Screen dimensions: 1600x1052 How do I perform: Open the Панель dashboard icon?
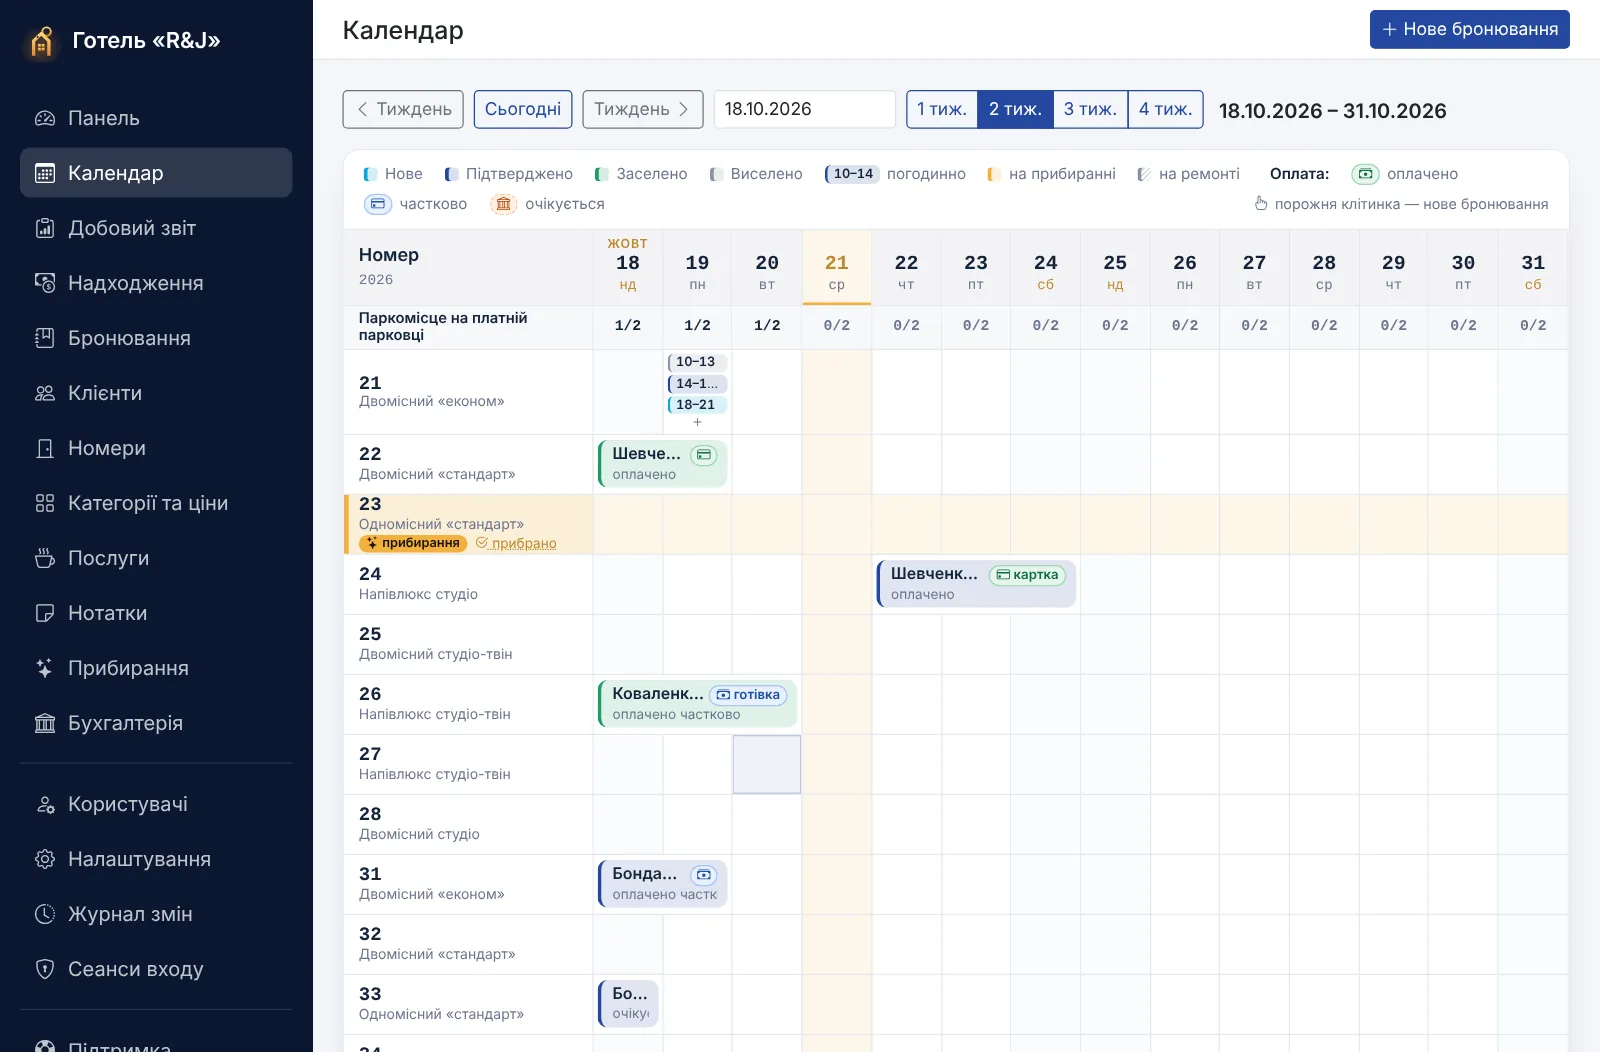tap(45, 118)
